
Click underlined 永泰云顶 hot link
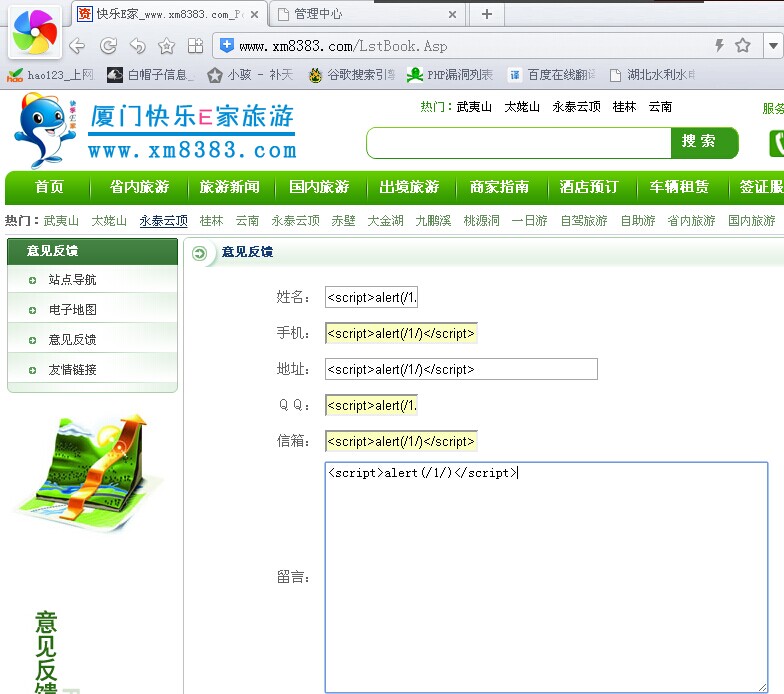[164, 220]
